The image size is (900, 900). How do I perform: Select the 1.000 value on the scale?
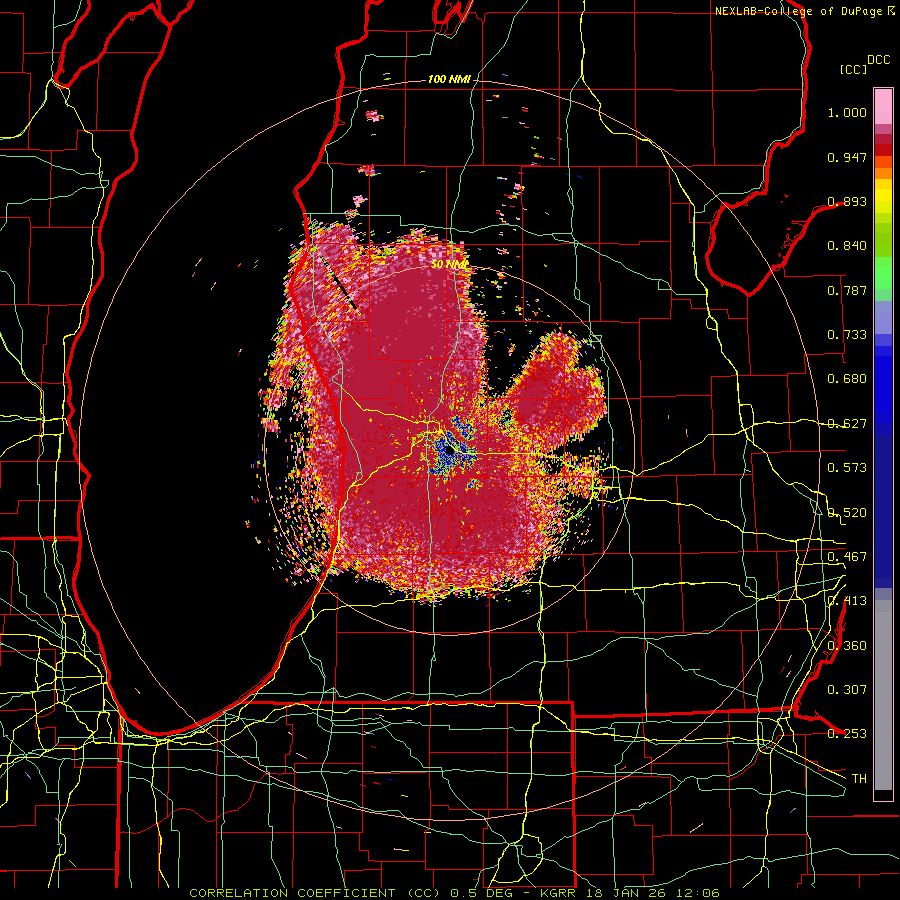point(847,112)
